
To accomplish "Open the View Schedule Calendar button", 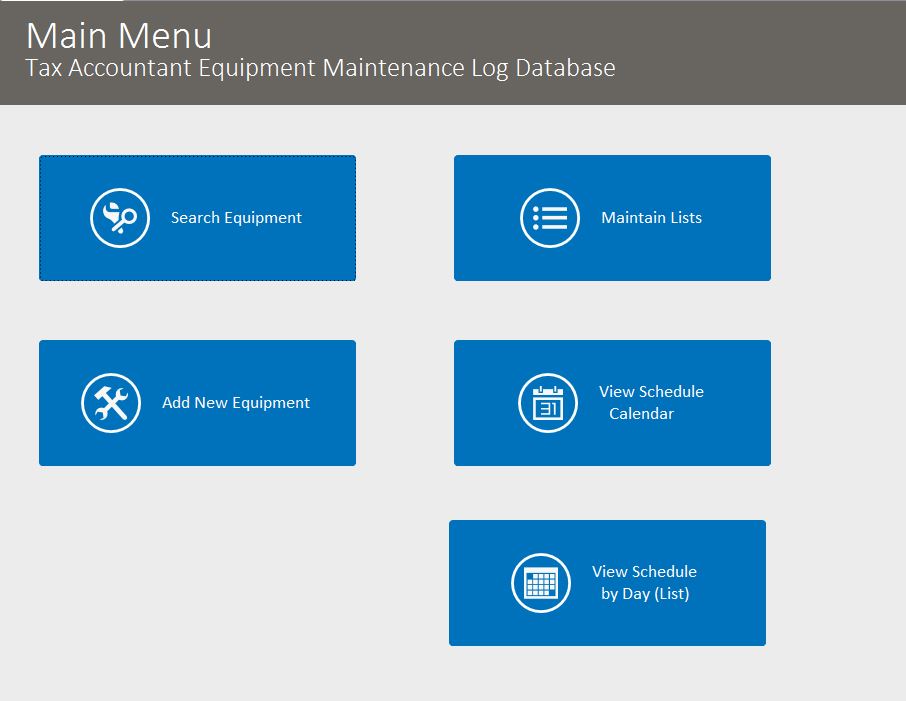I will pos(612,403).
